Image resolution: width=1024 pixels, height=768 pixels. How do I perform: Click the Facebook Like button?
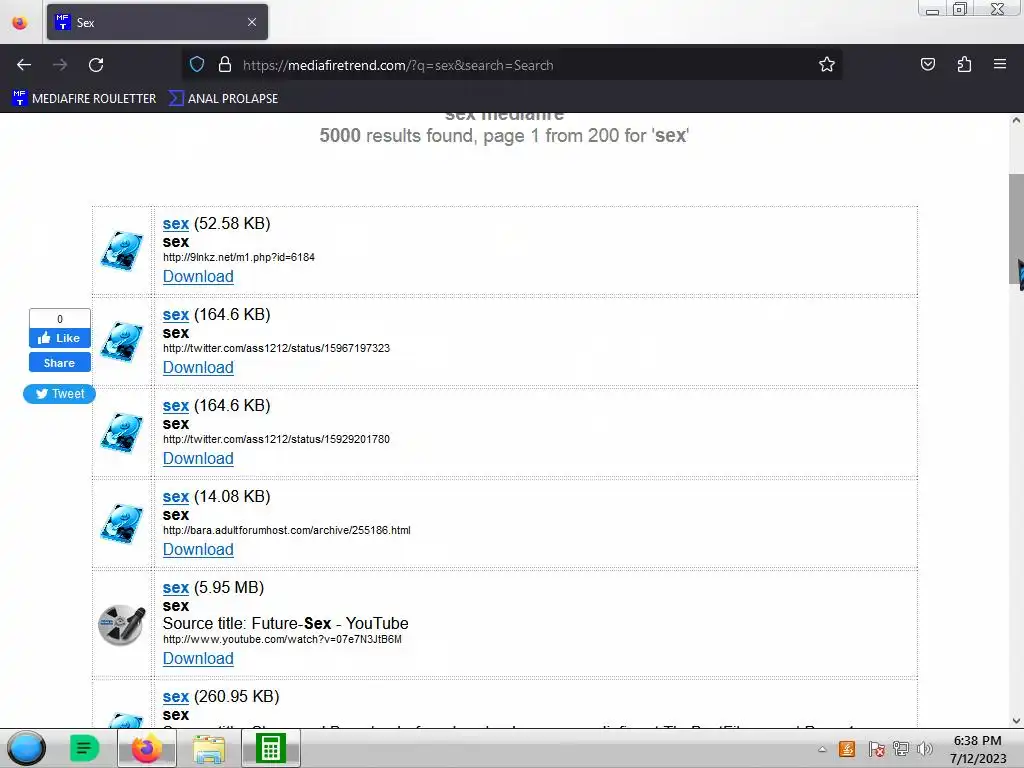[x=59, y=338]
